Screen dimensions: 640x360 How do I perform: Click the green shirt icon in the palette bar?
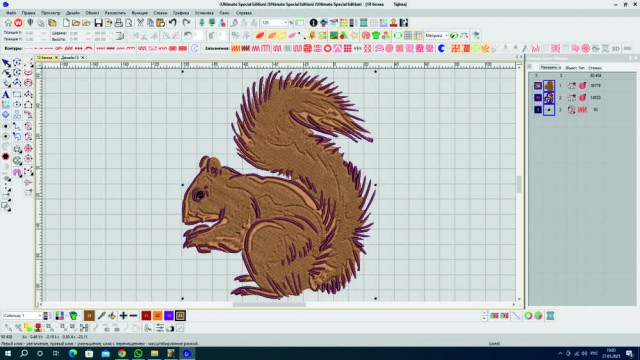click(73, 316)
